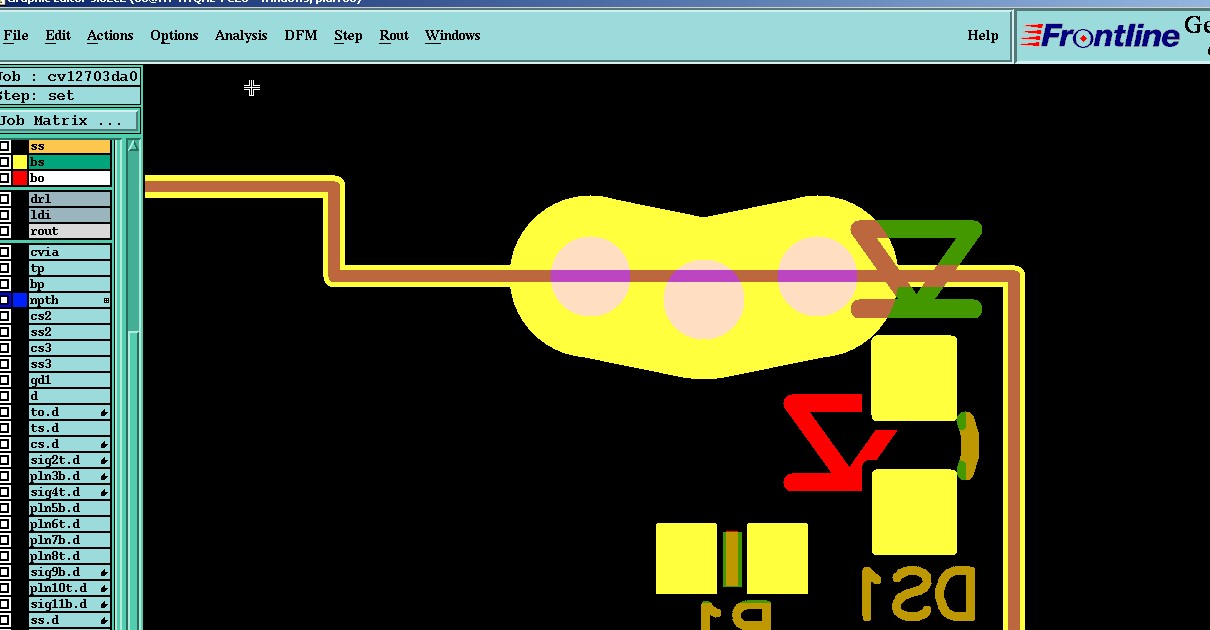Screen dimensions: 1210x630
Task: Click the Job Matrix ... button
Action: [x=68, y=121]
